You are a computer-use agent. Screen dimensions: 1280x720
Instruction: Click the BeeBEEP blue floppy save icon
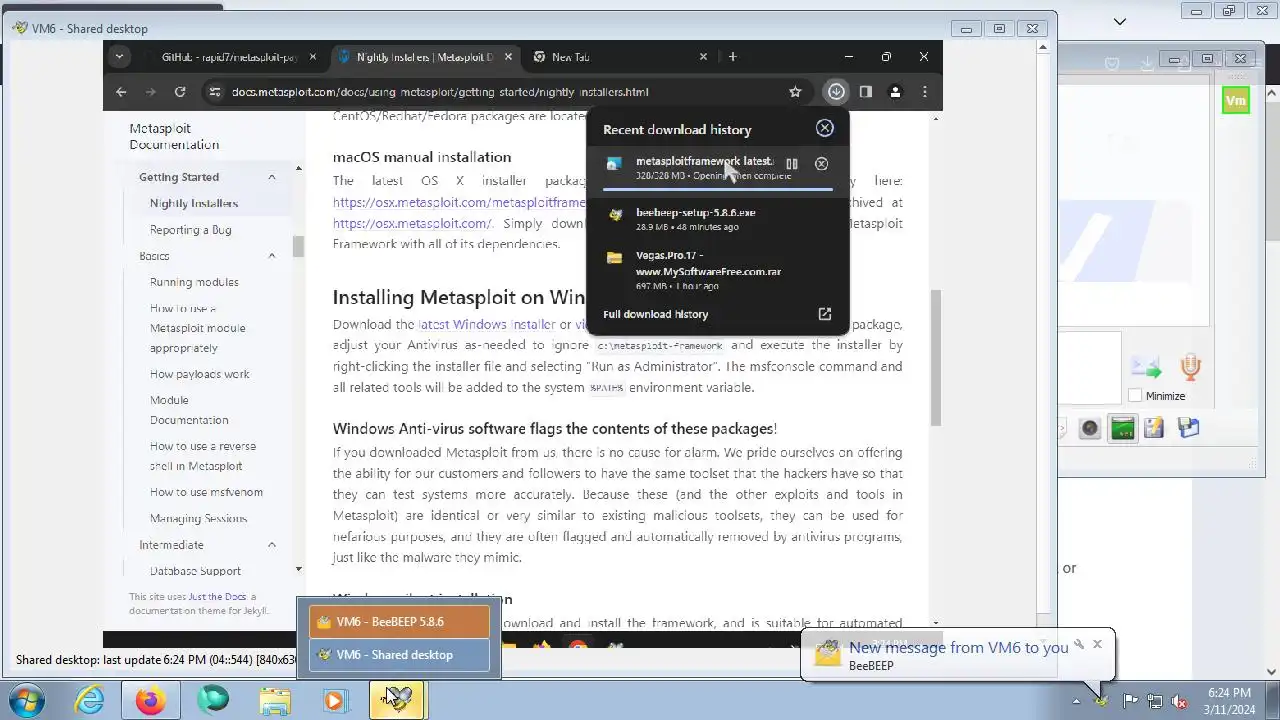point(1188,429)
